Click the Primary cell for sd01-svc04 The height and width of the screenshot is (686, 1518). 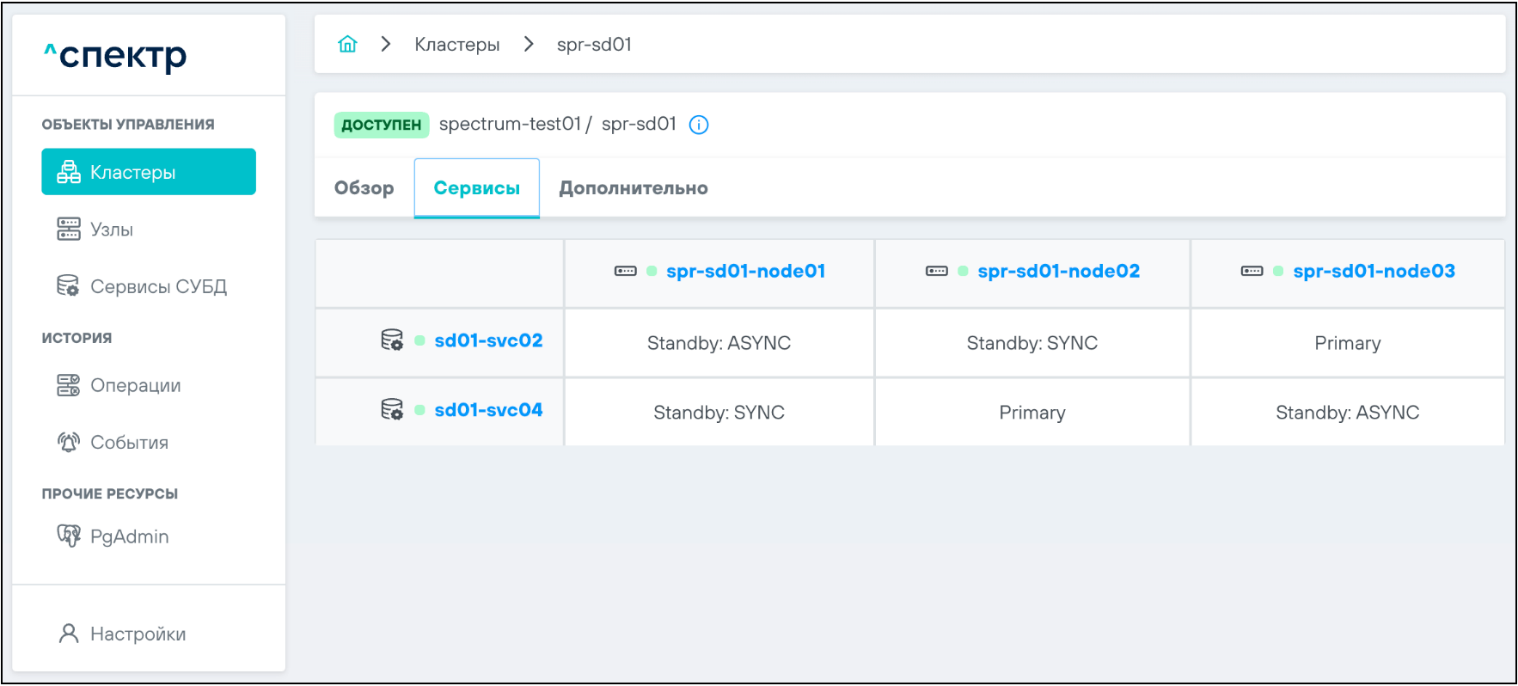[x=1032, y=412]
